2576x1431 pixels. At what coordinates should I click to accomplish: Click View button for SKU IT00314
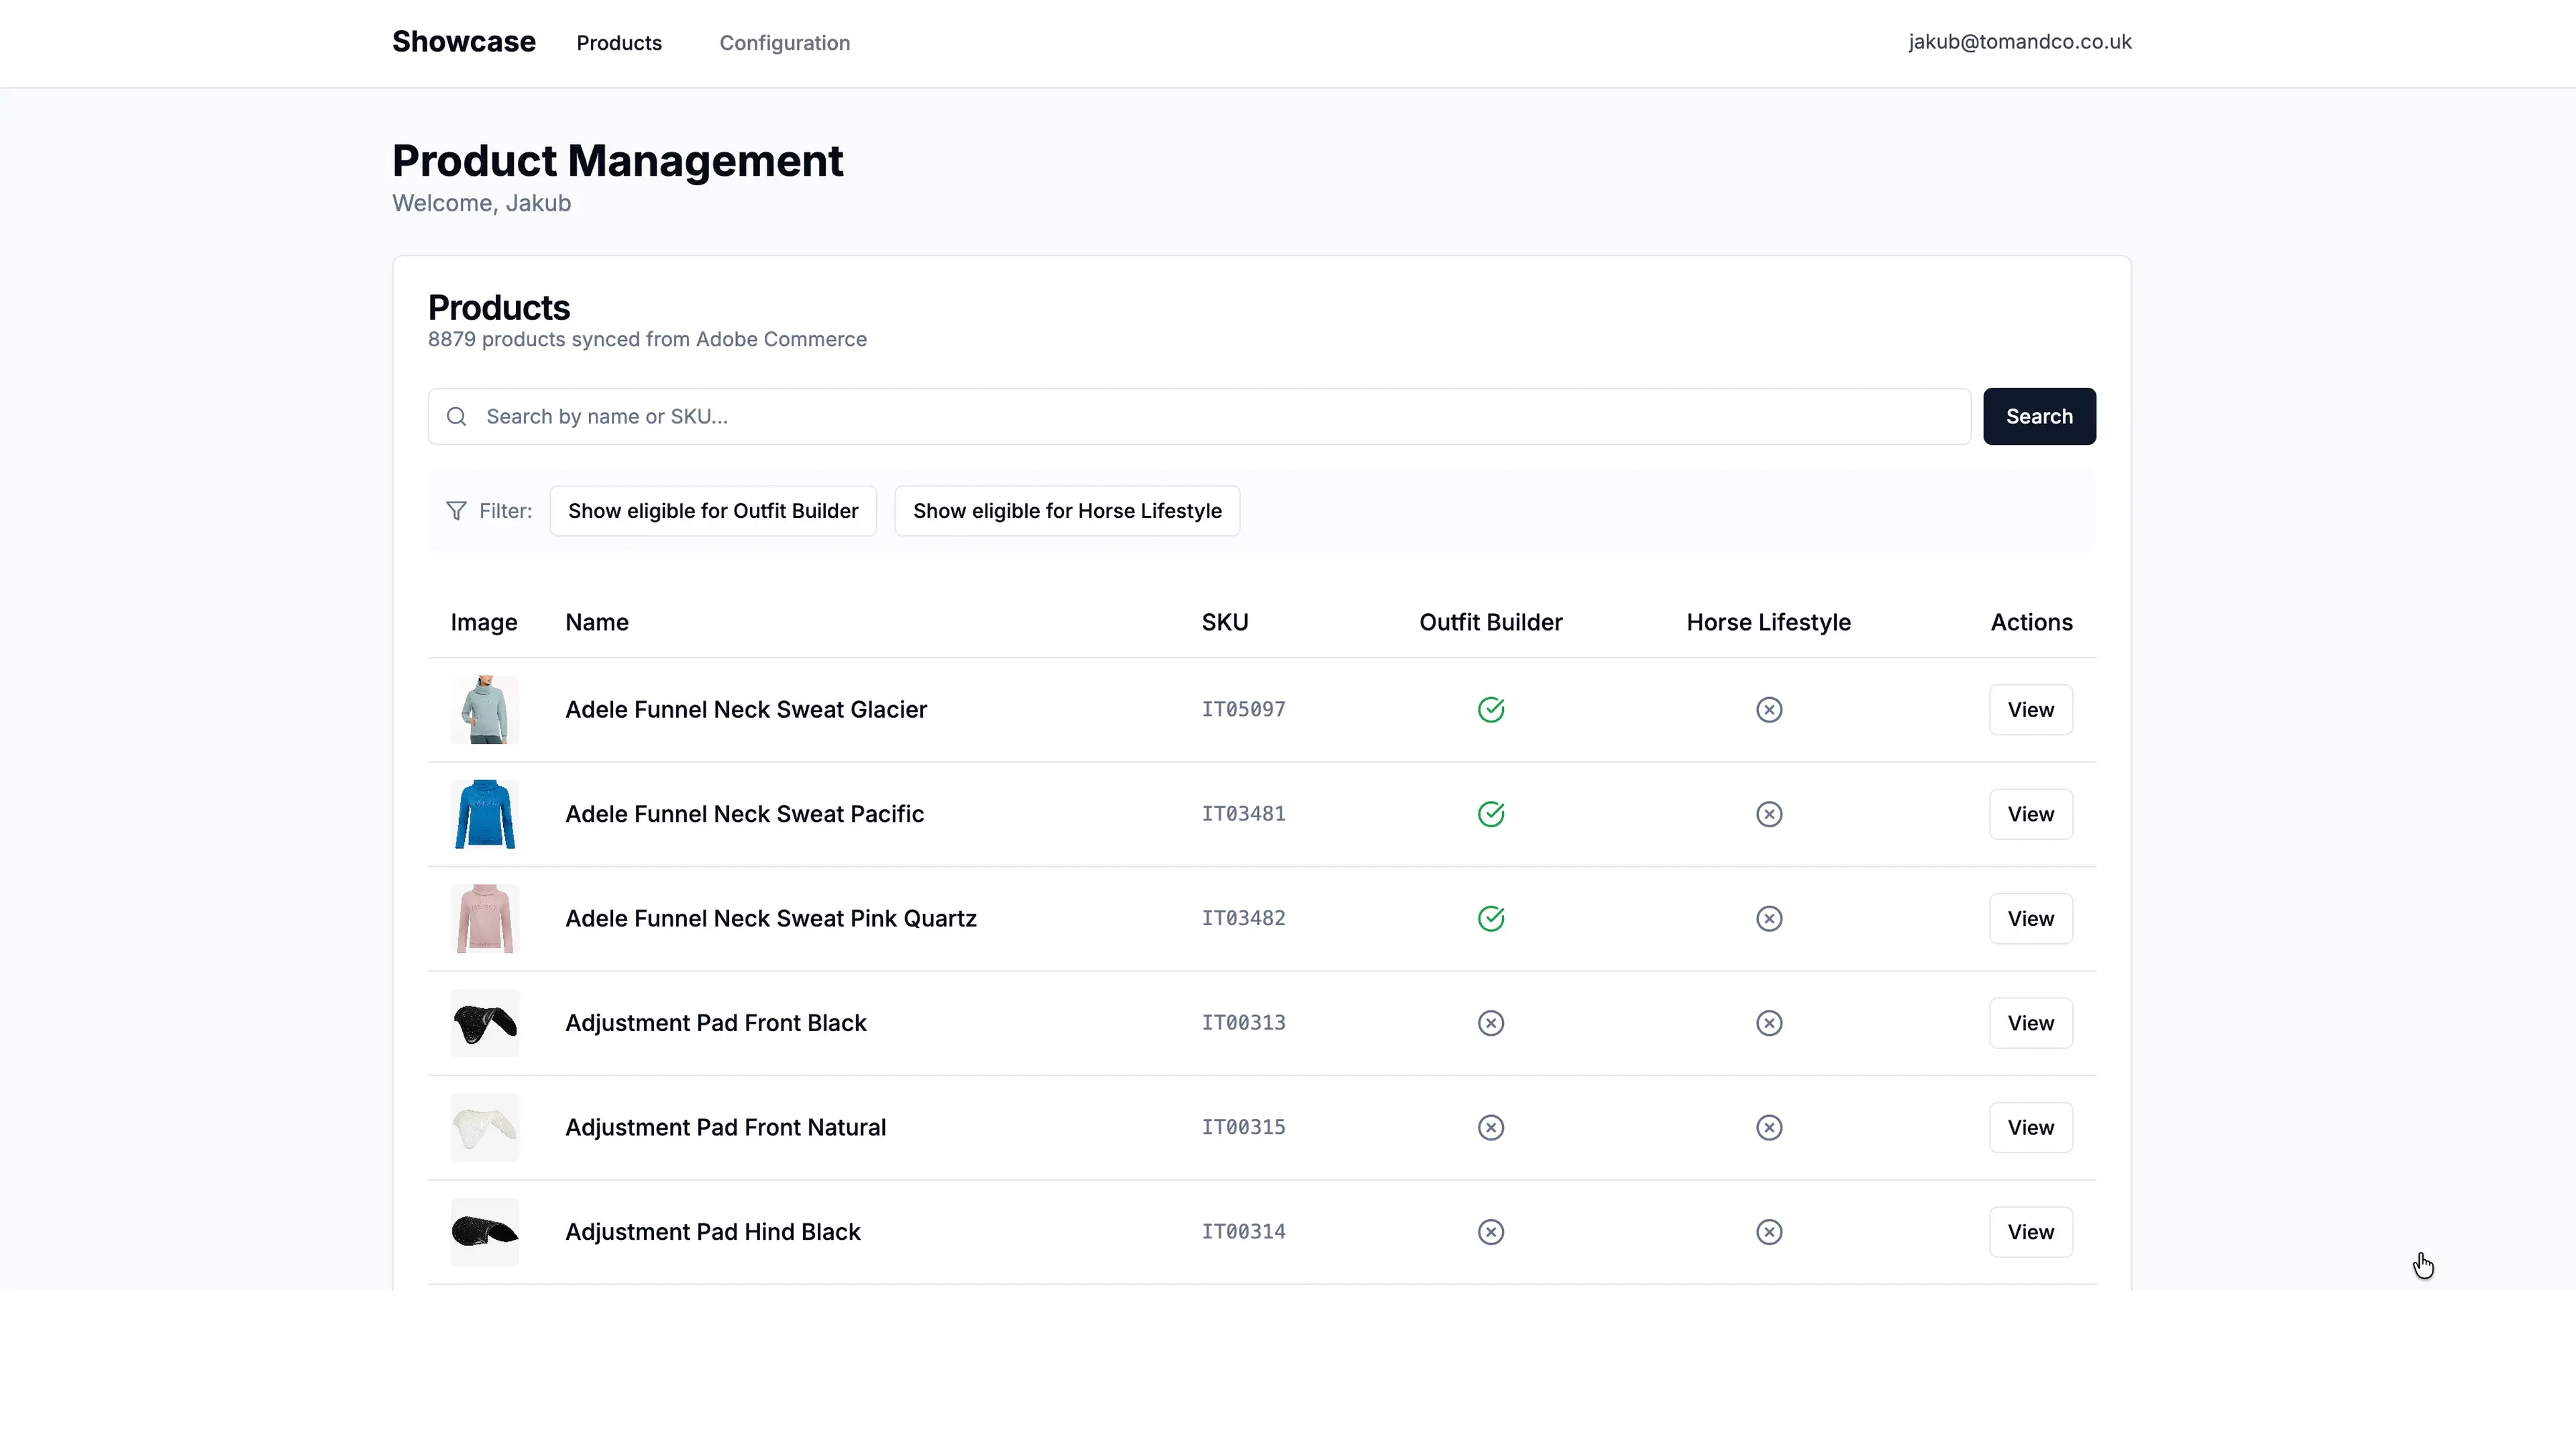click(2030, 1232)
